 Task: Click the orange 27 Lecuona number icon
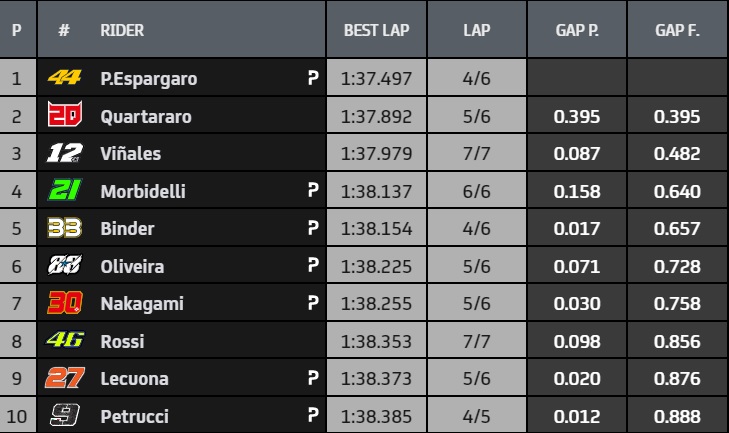[65, 378]
